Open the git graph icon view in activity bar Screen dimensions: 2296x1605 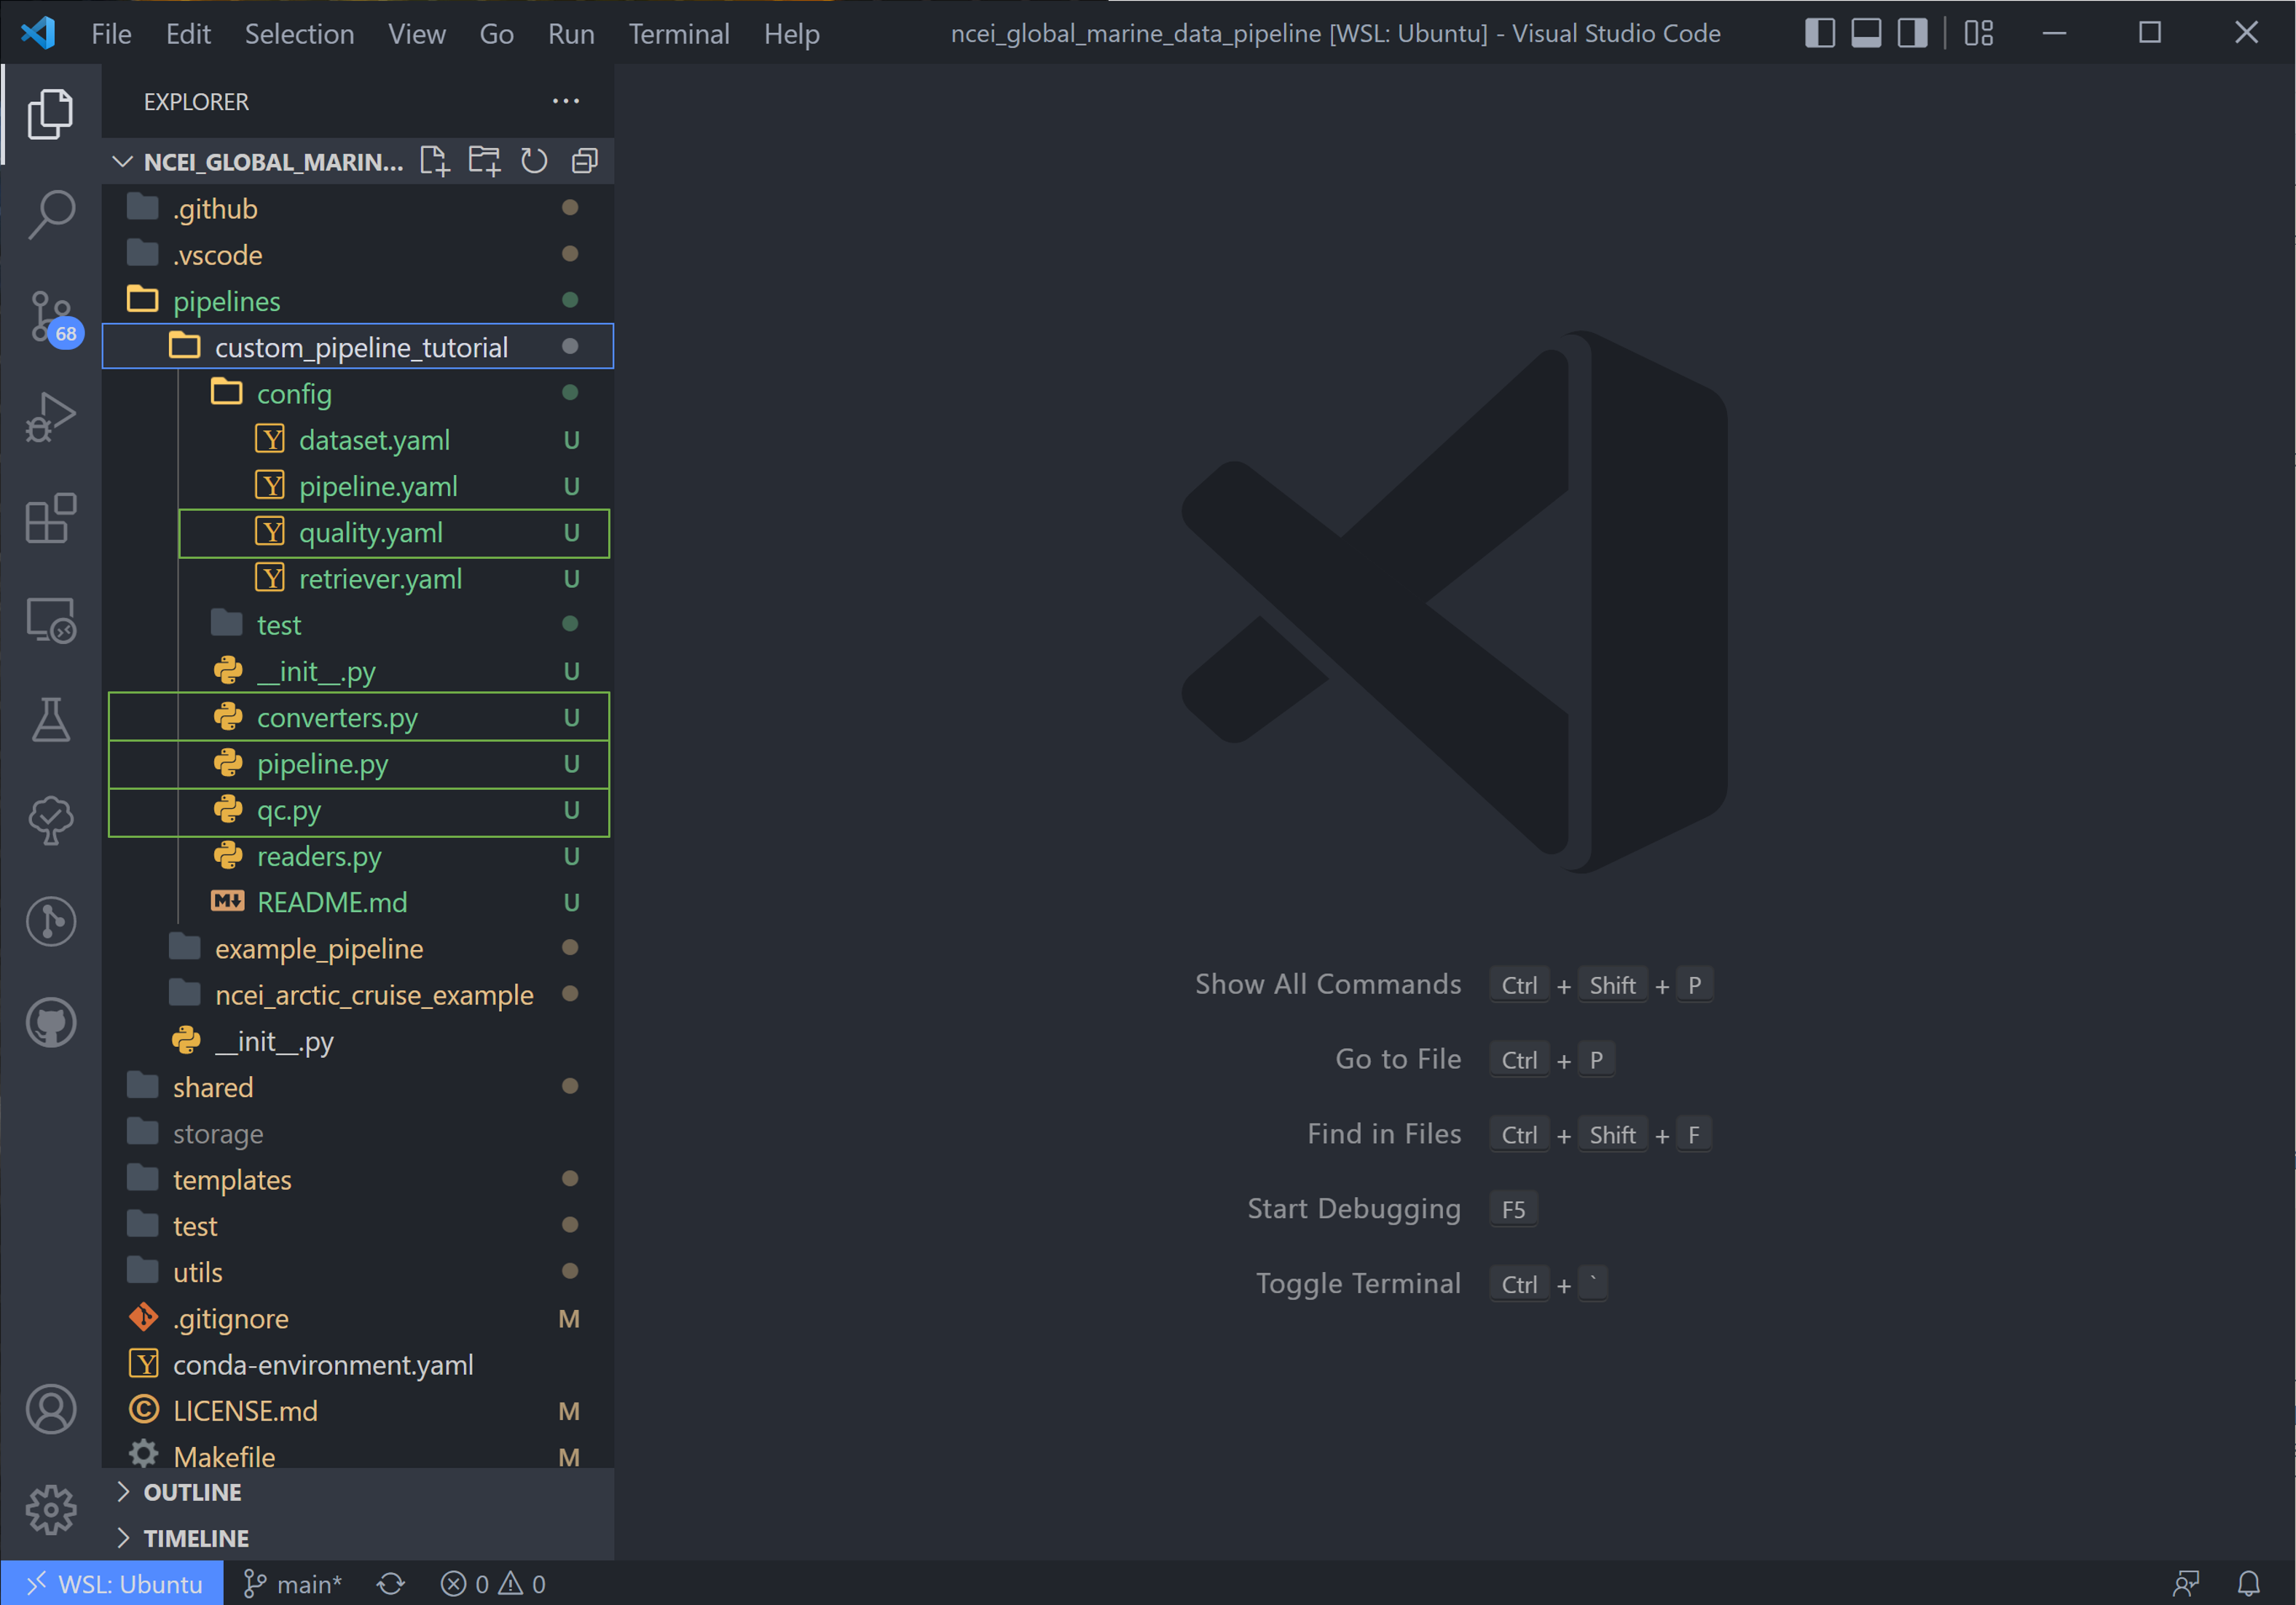[x=51, y=922]
